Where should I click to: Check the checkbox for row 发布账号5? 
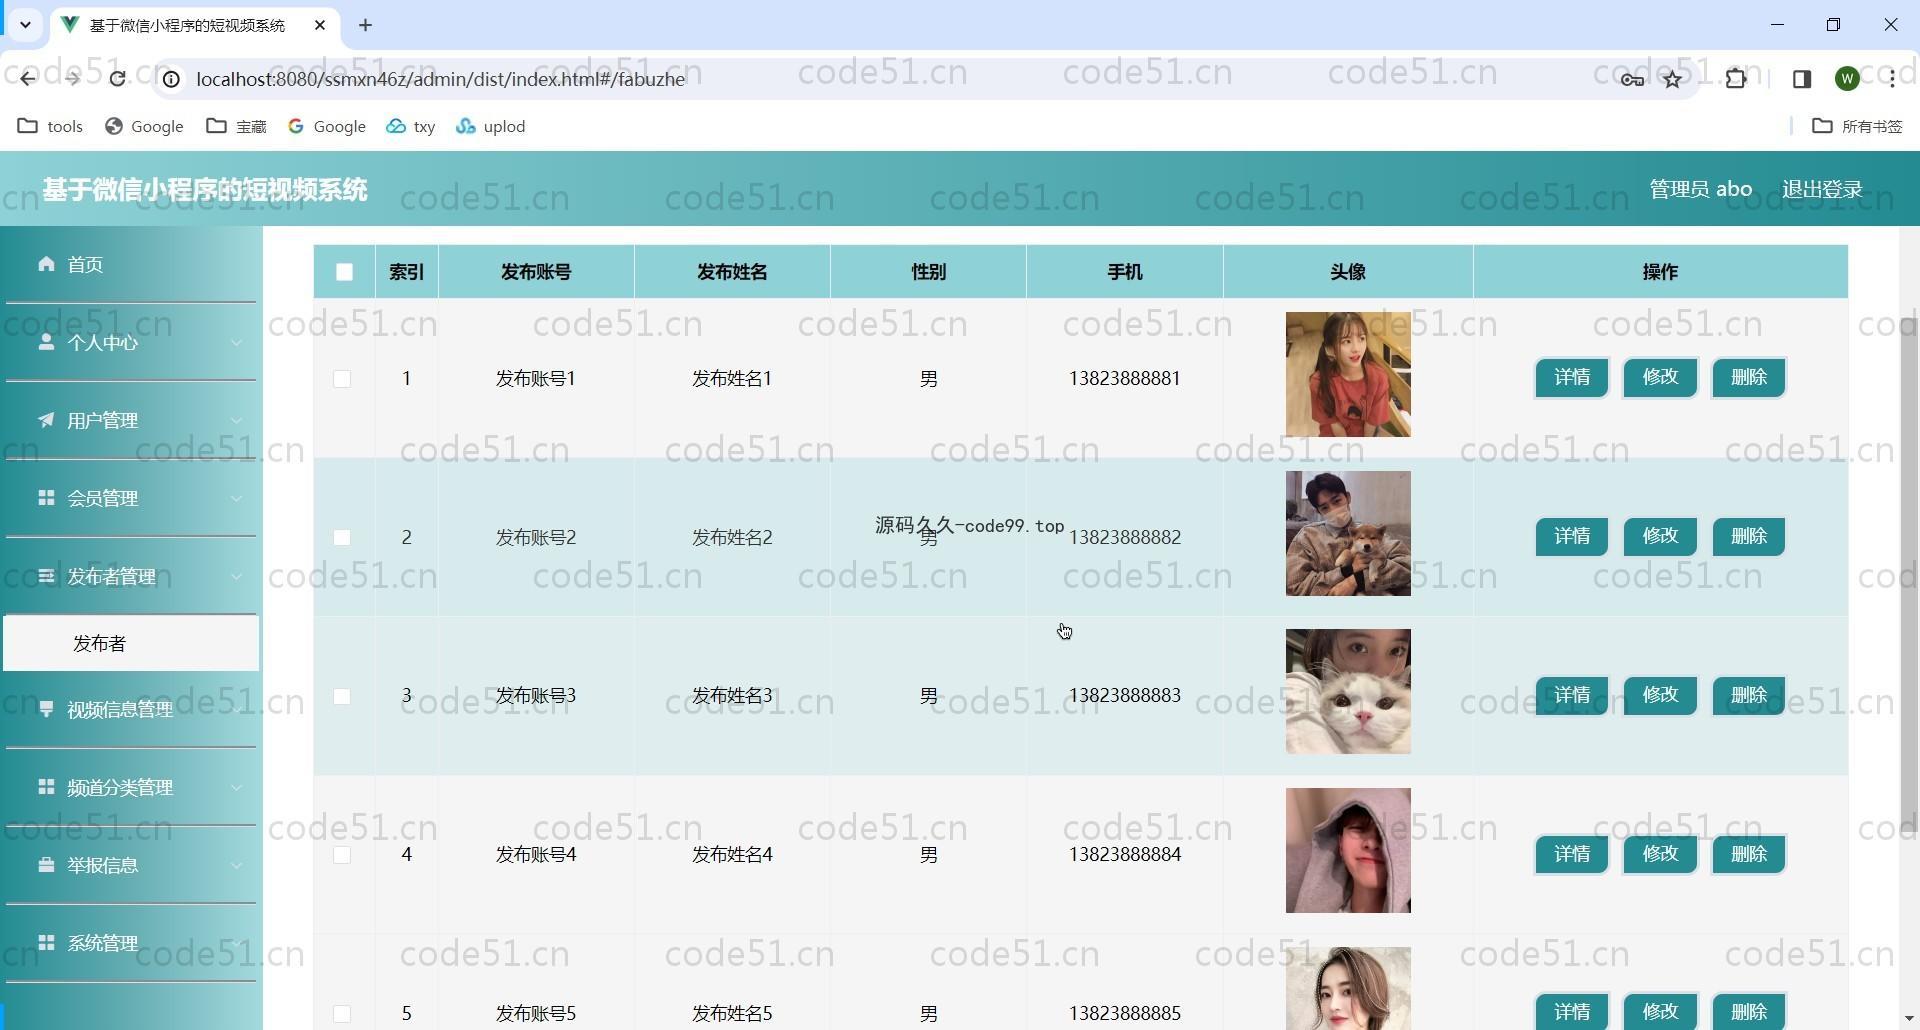coord(342,1014)
